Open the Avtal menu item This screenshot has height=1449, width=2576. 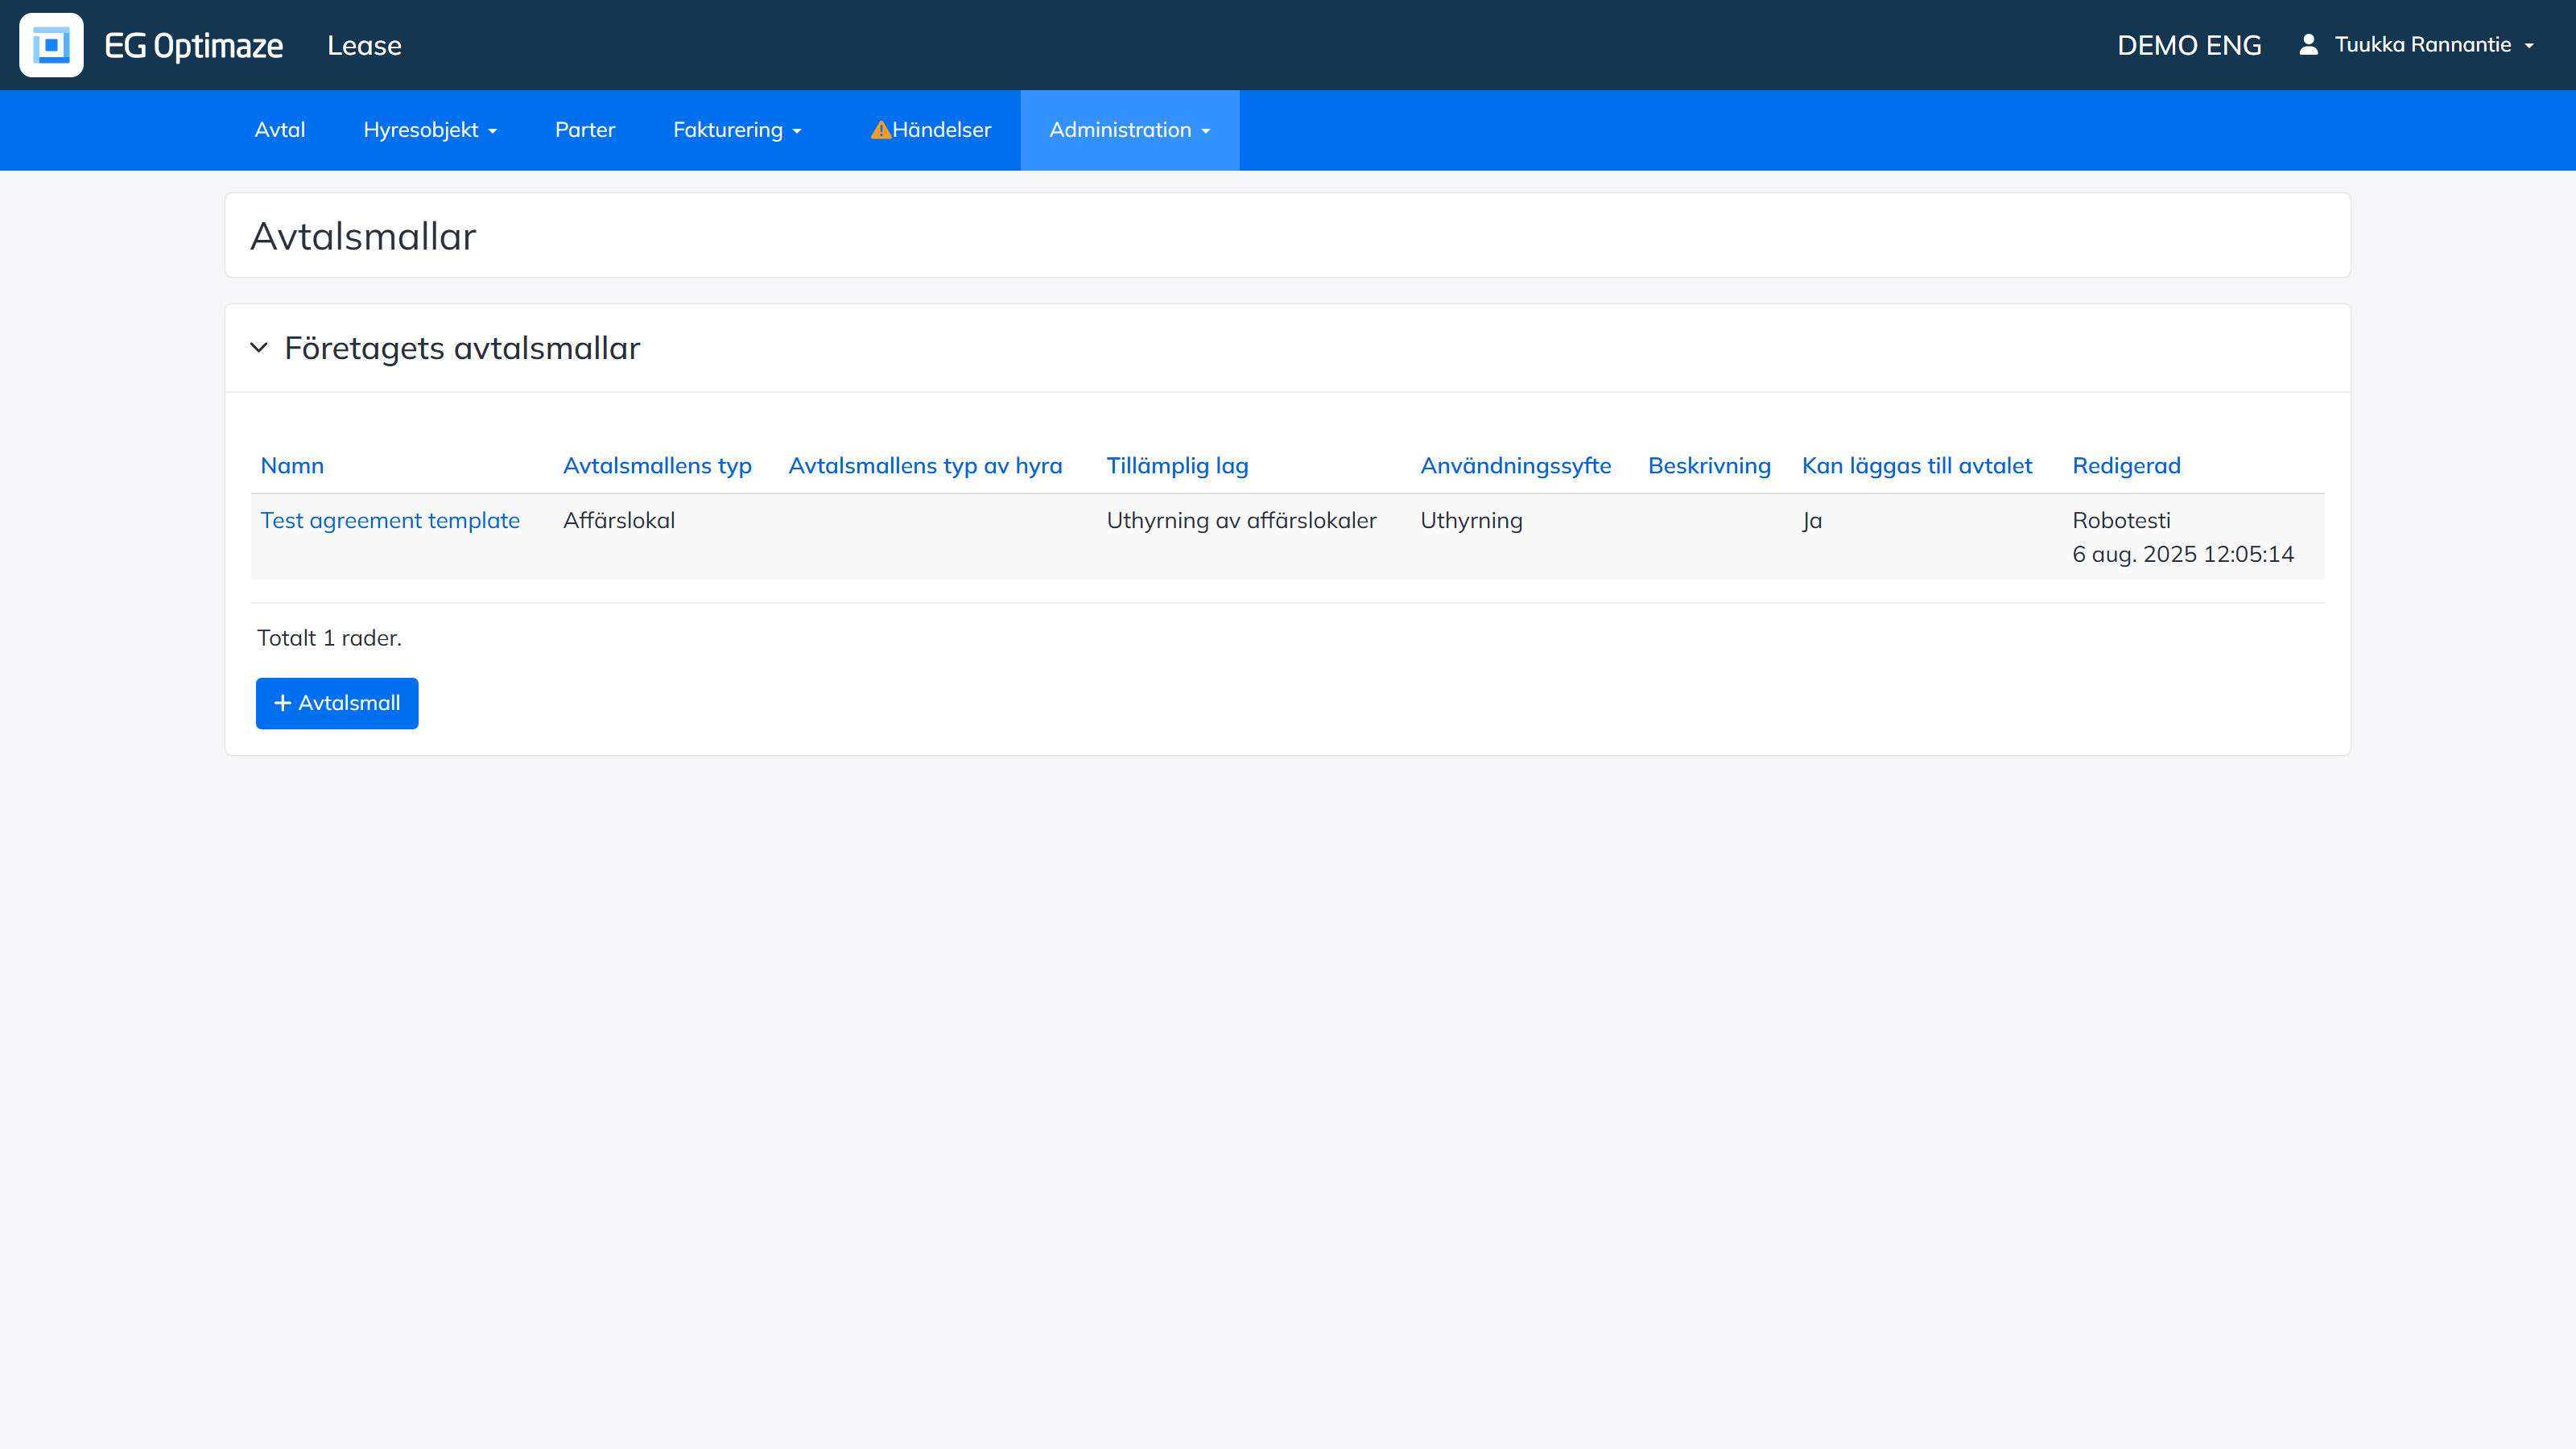(280, 130)
